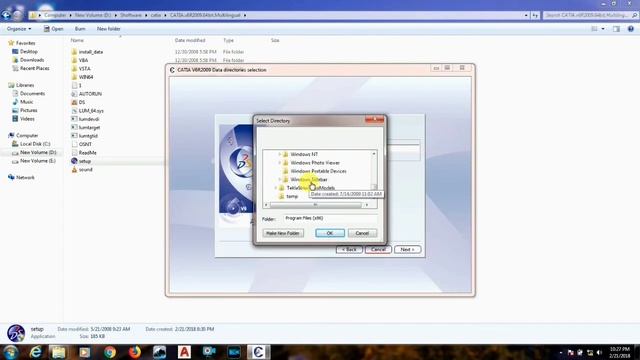
Task: Select Windows NT folder in tree
Action: click(x=304, y=154)
